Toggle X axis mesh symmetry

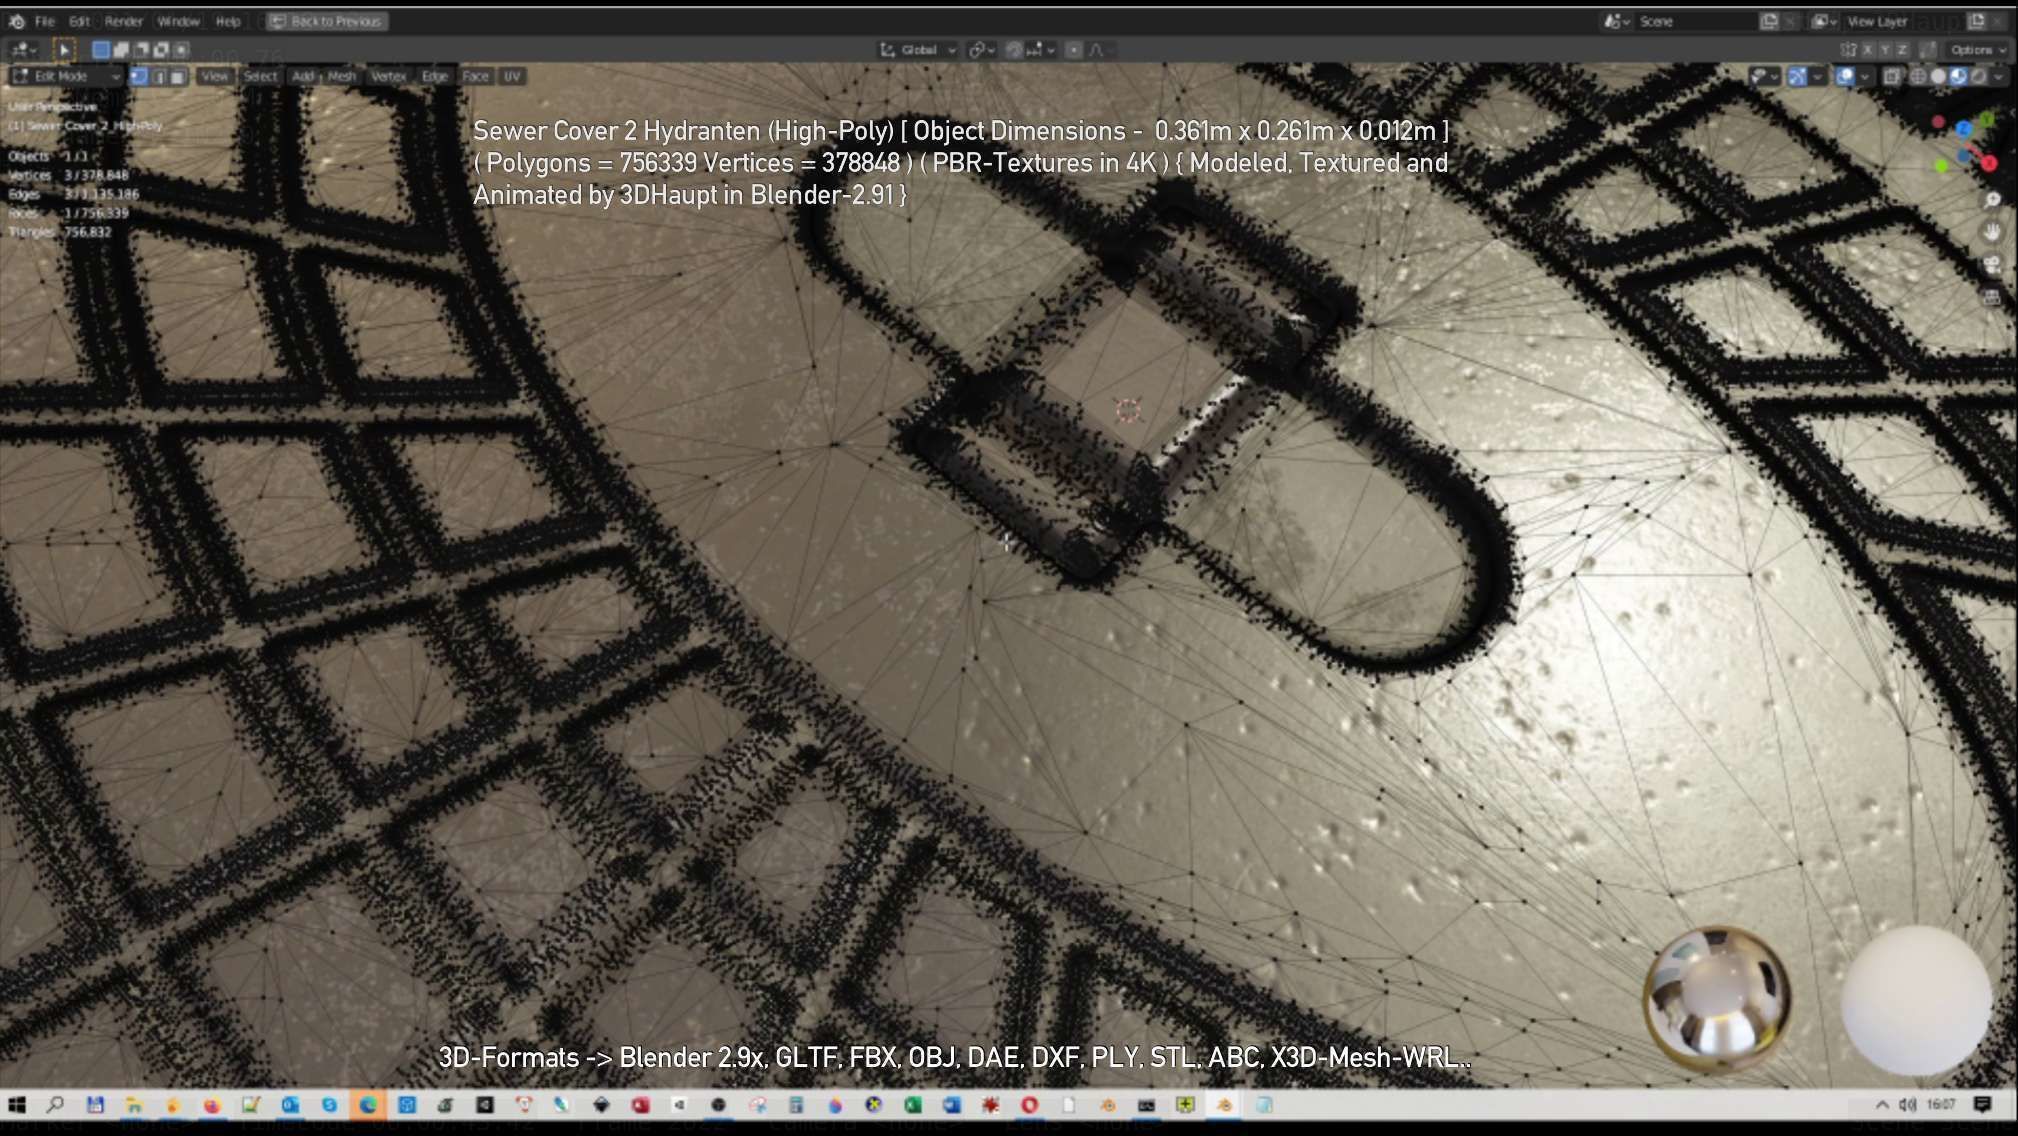(1866, 49)
